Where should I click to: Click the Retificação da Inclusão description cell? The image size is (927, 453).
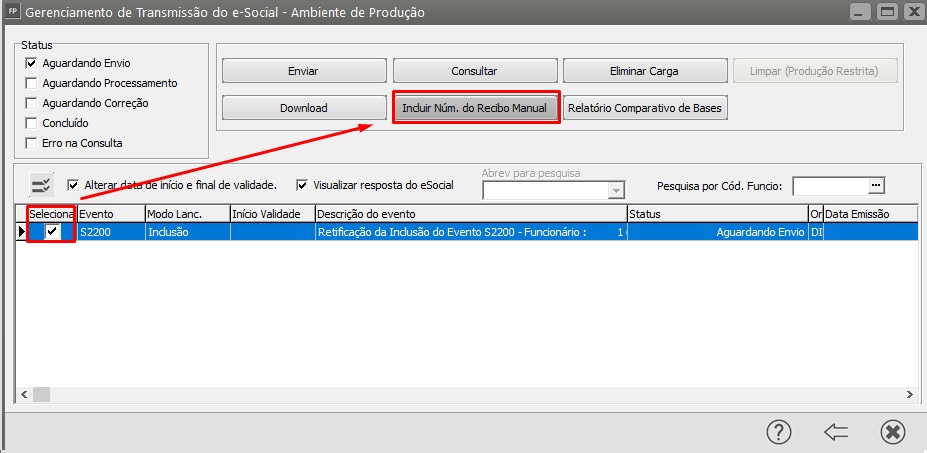(x=471, y=232)
